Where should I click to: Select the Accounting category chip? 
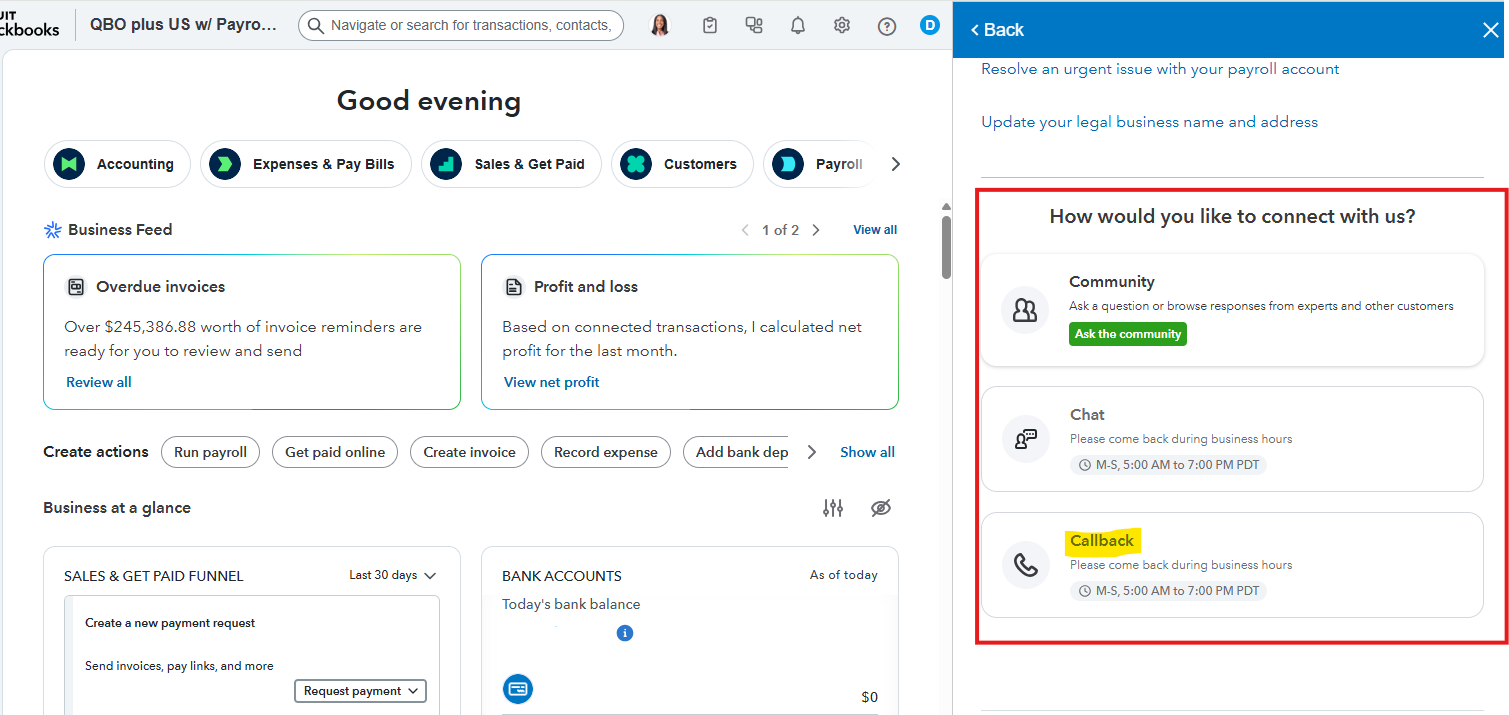point(117,164)
